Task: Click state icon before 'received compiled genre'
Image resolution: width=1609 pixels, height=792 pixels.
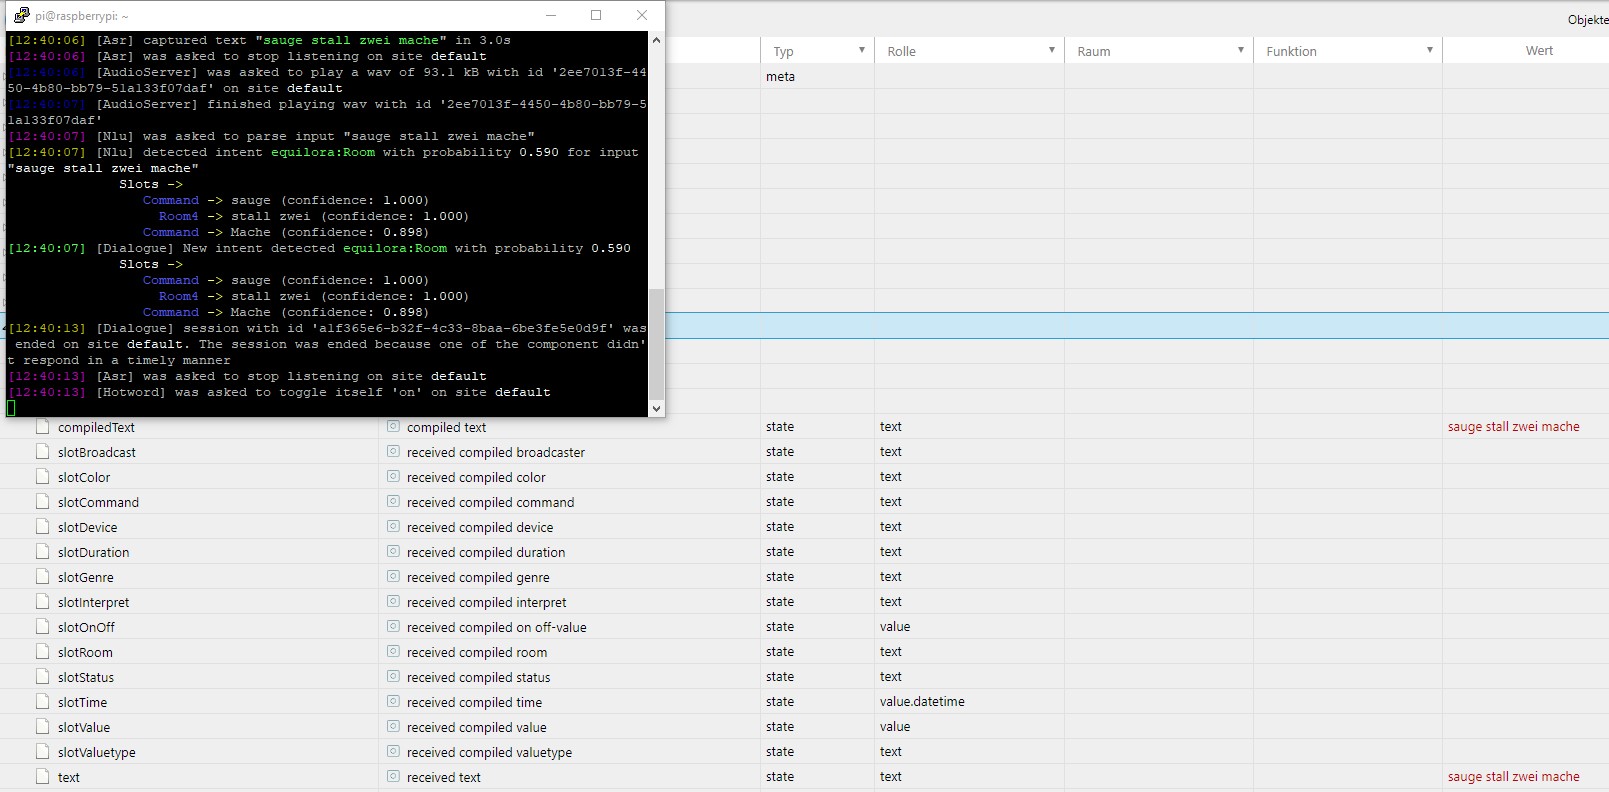Action: tap(393, 577)
